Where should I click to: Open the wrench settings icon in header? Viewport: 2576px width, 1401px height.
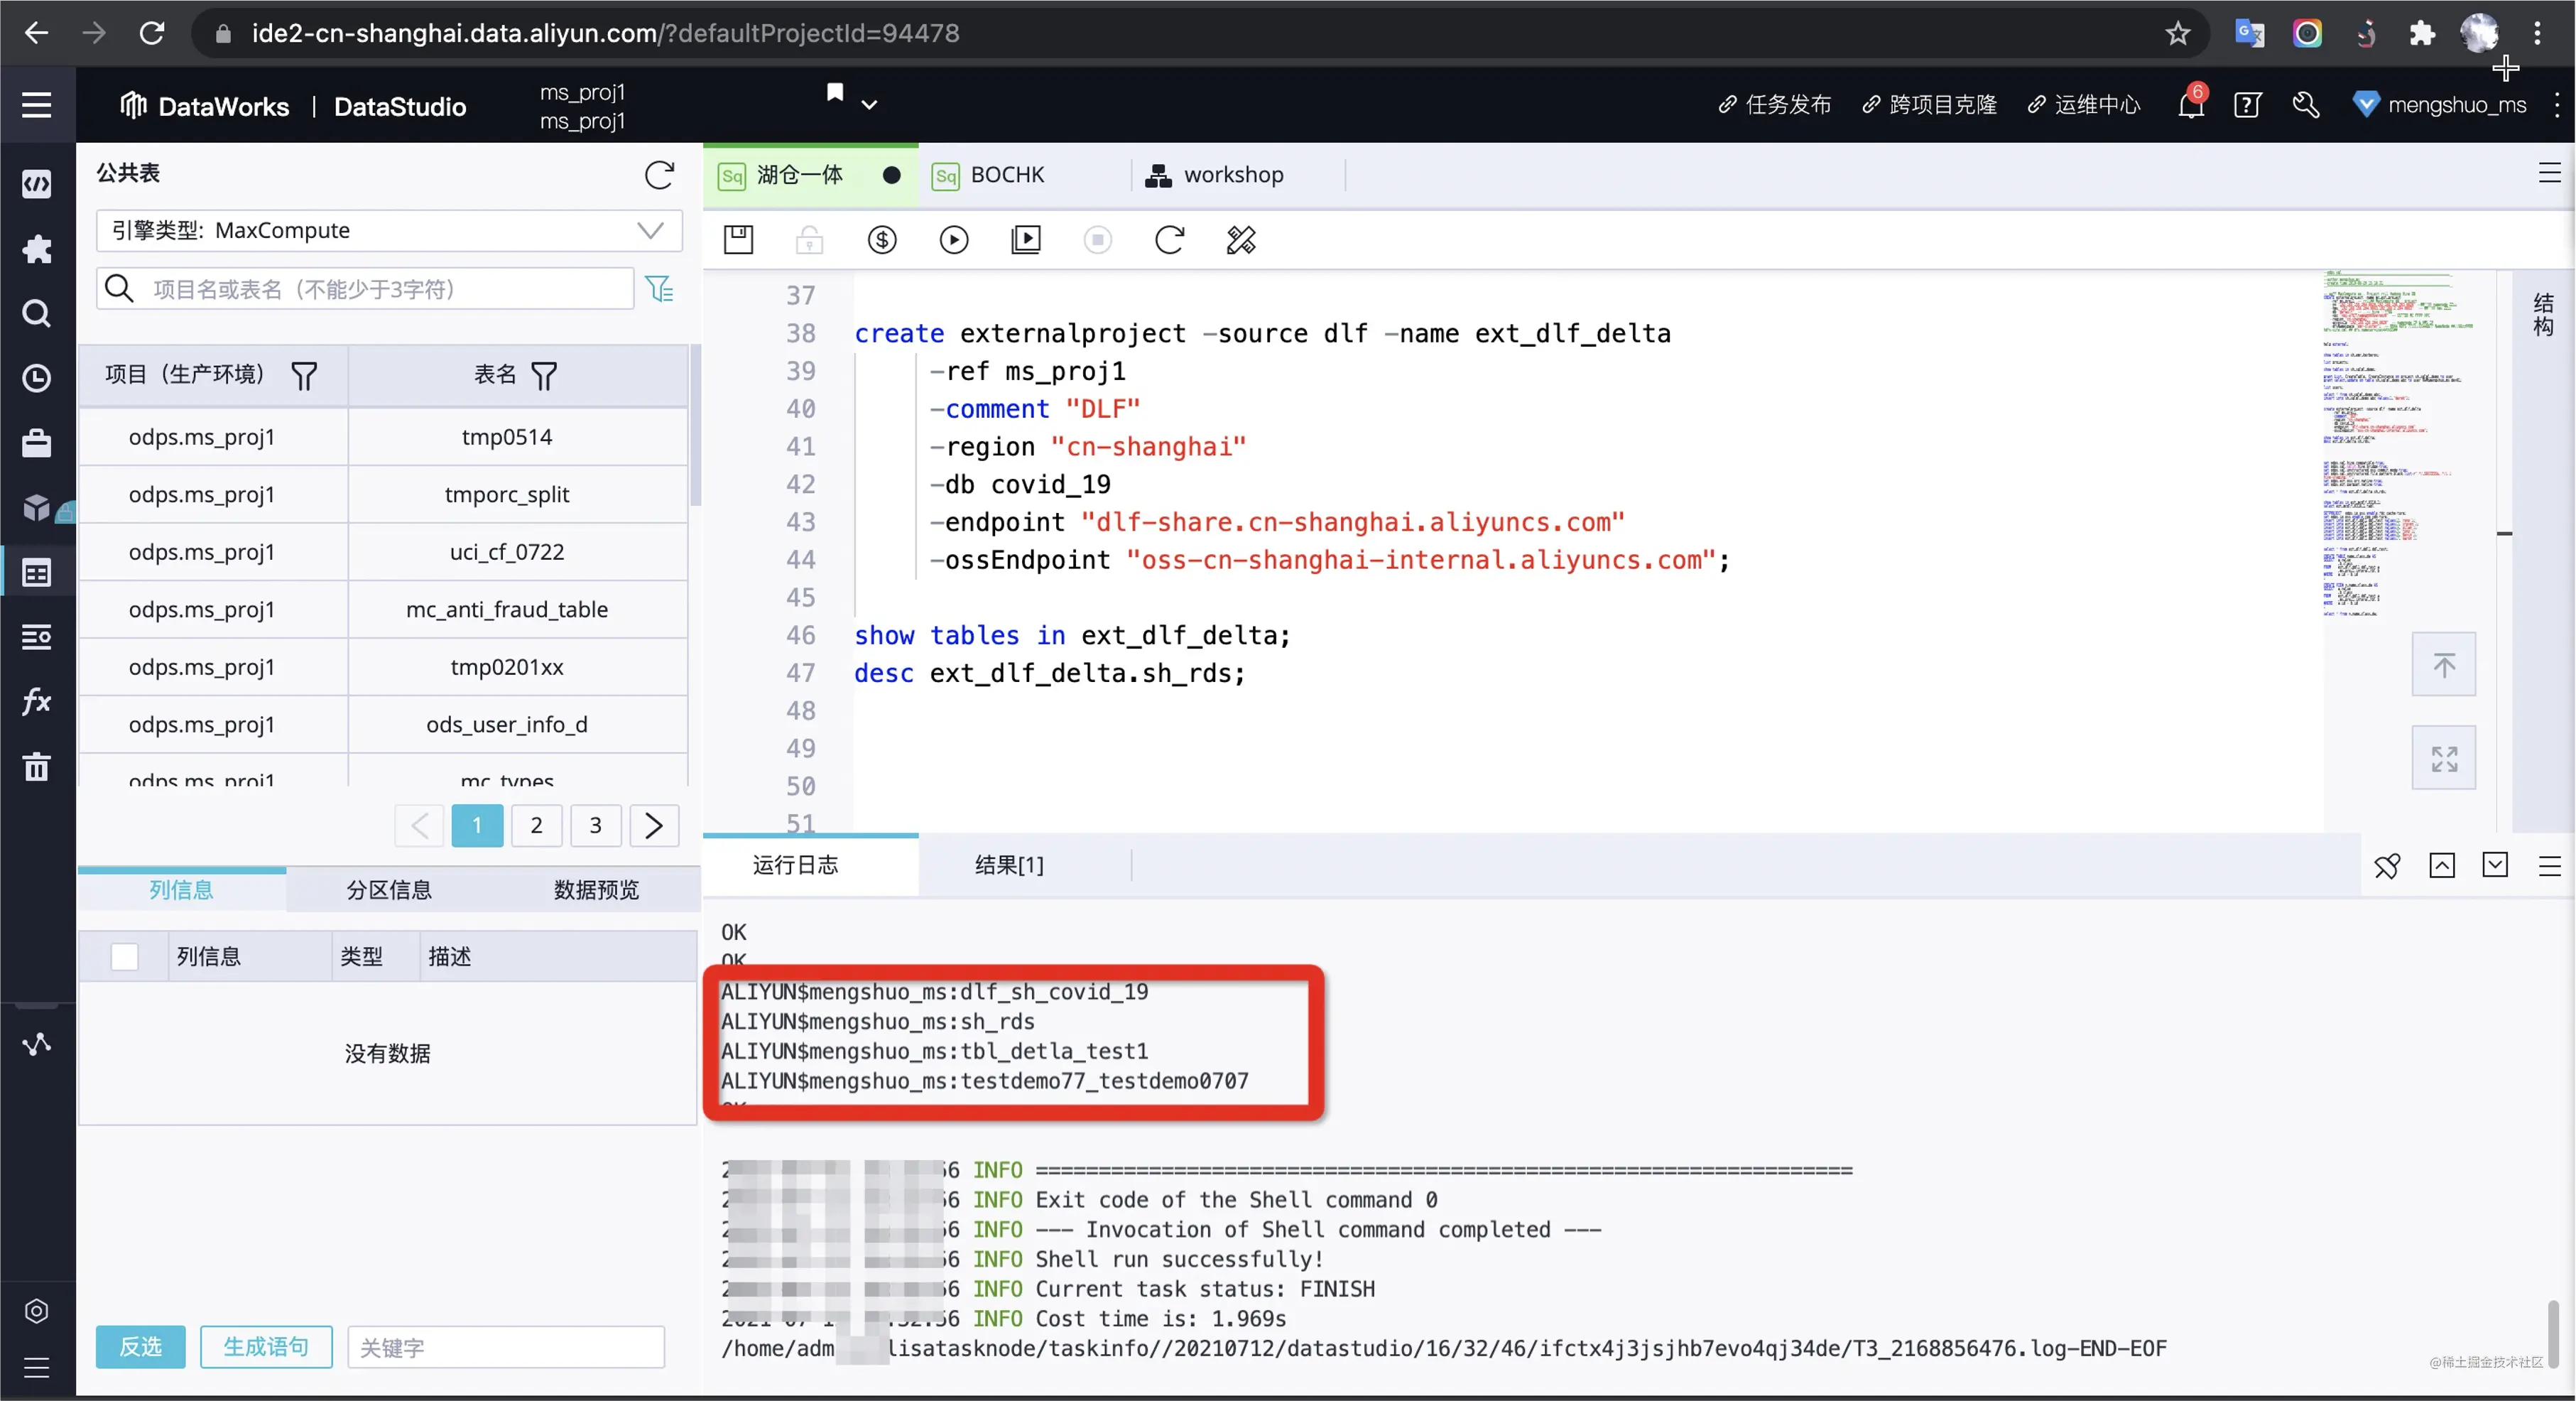pos(2306,105)
